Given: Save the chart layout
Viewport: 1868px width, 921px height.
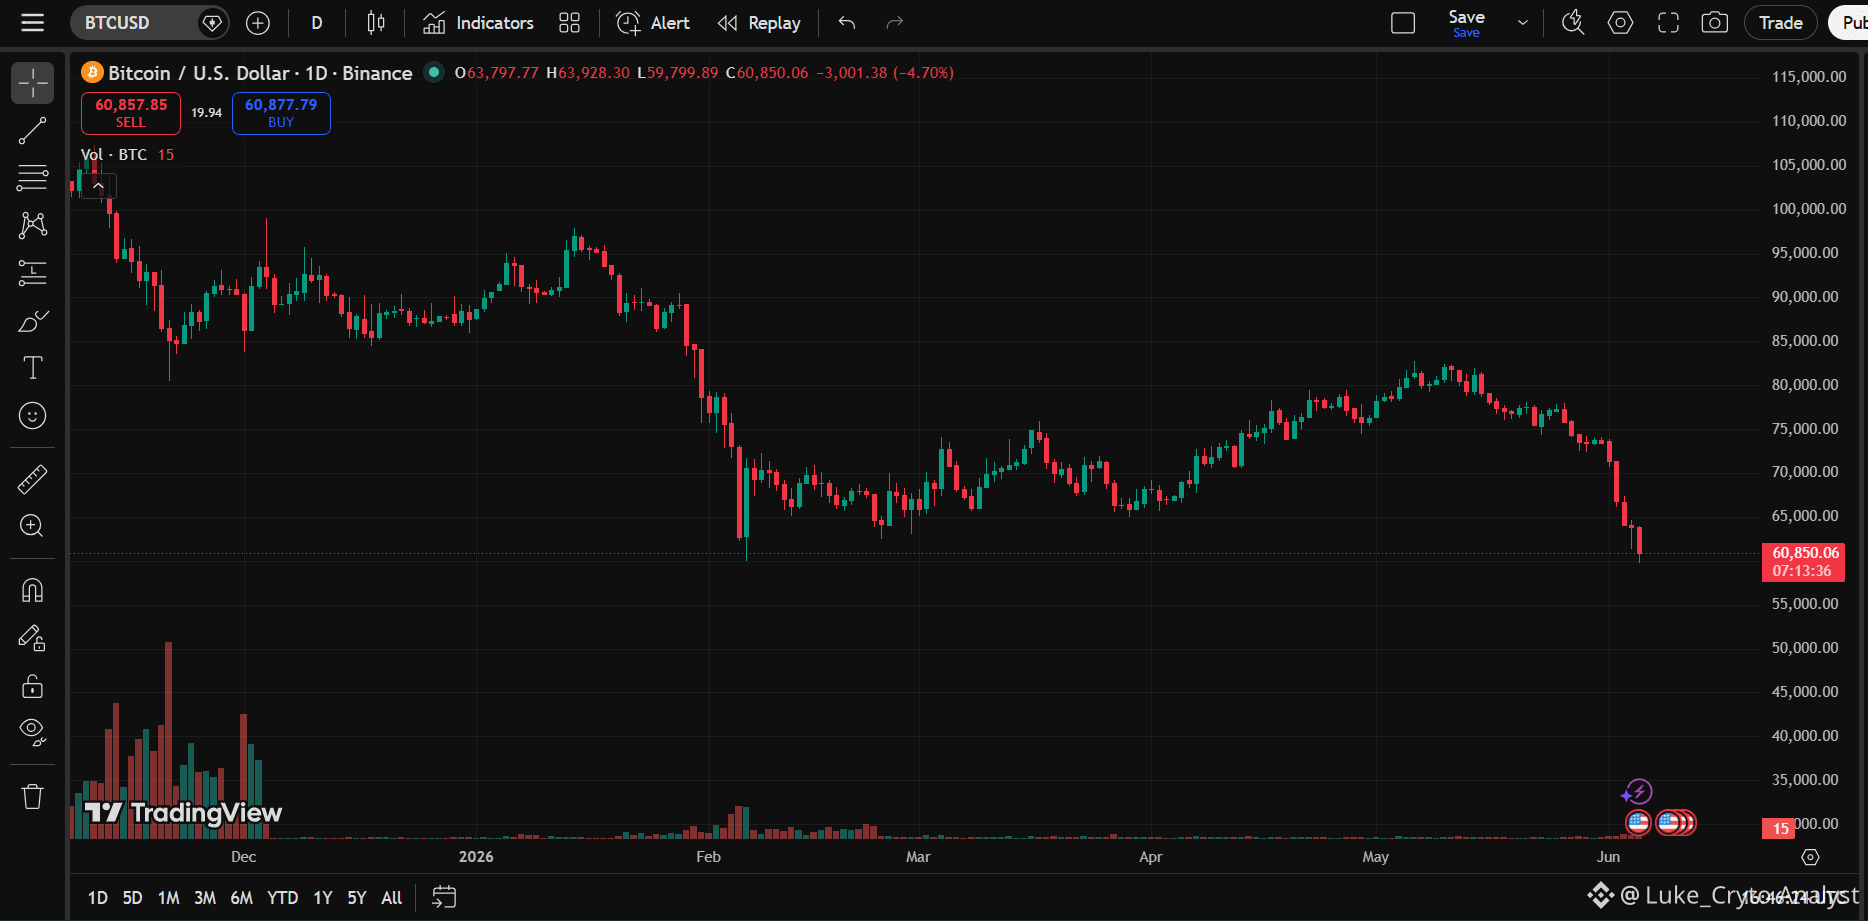Looking at the screenshot, I should [x=1466, y=23].
